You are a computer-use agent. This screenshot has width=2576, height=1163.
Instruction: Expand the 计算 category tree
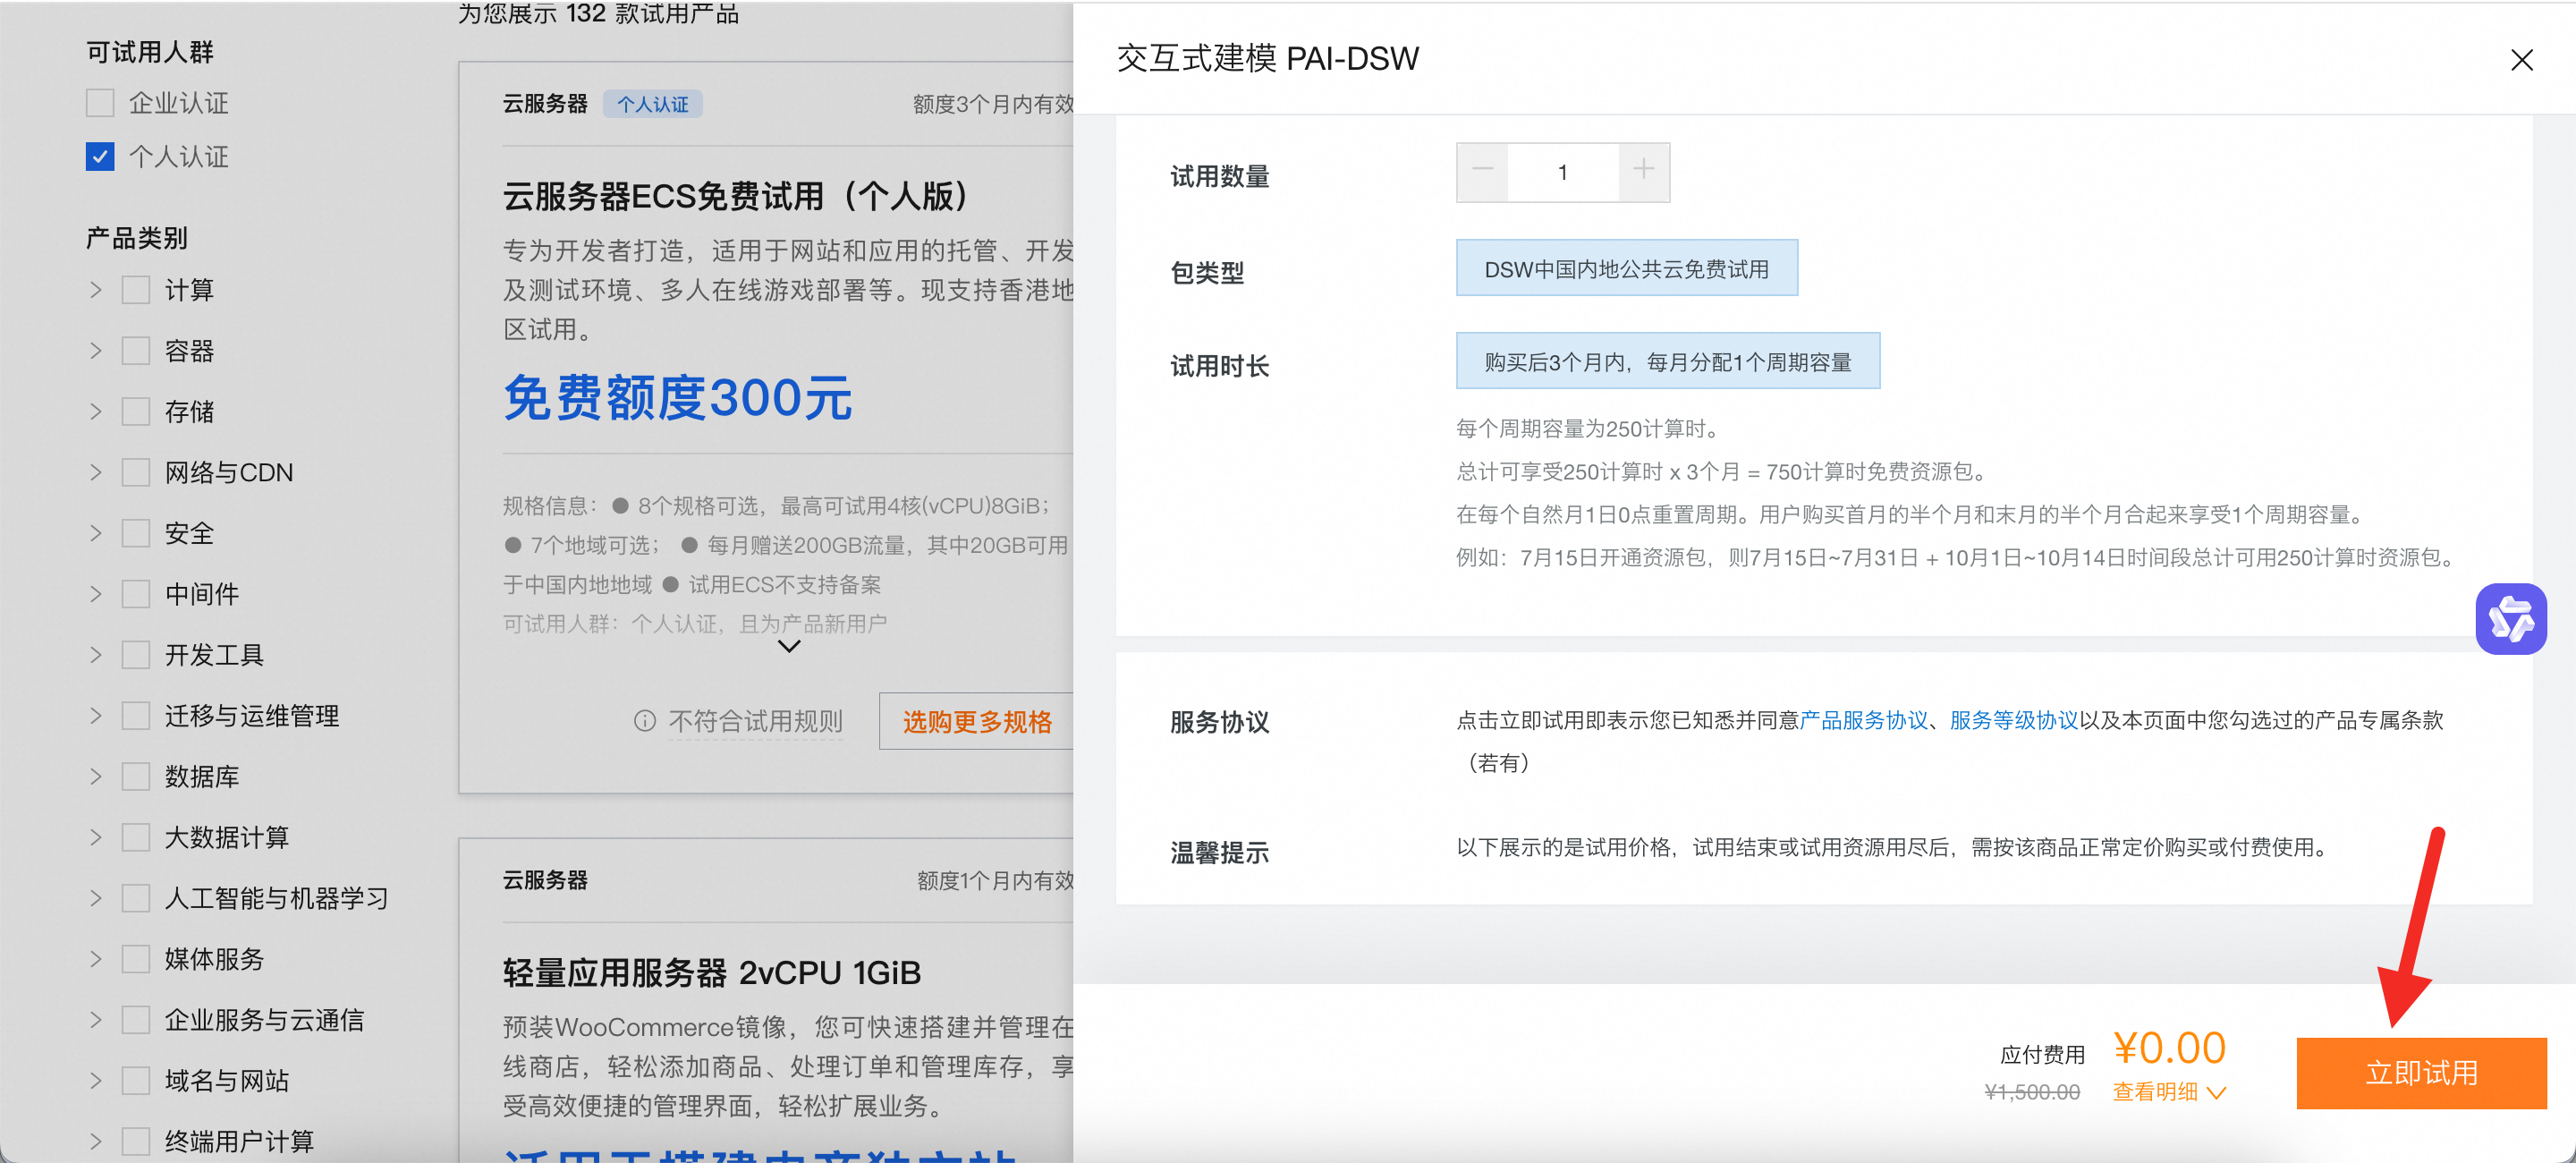tap(96, 290)
